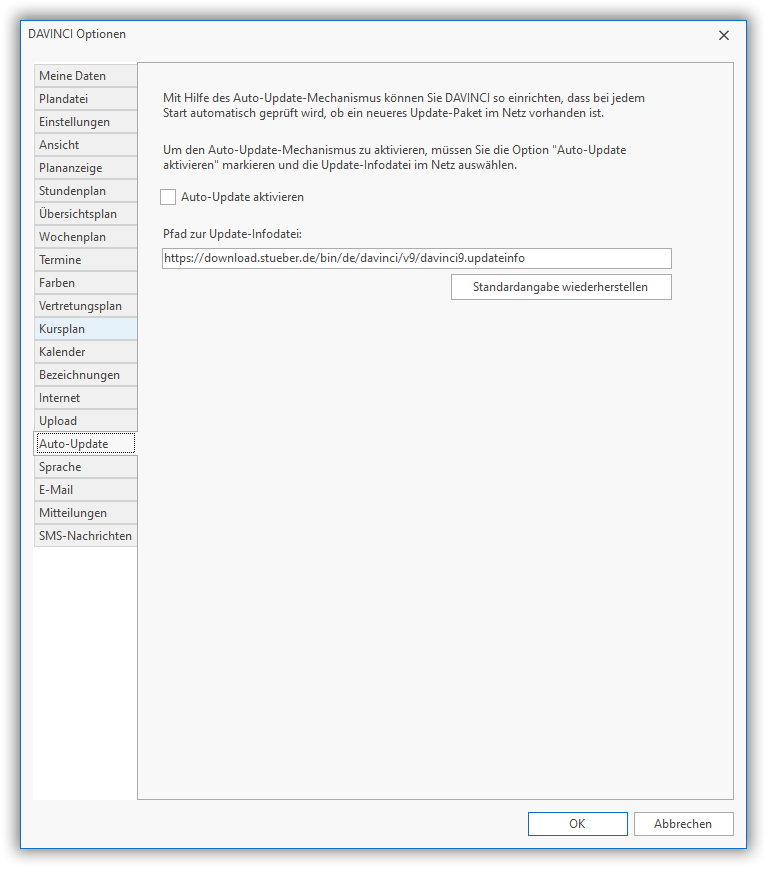
Task: Switch to the Plandatei tab
Action: coord(84,99)
